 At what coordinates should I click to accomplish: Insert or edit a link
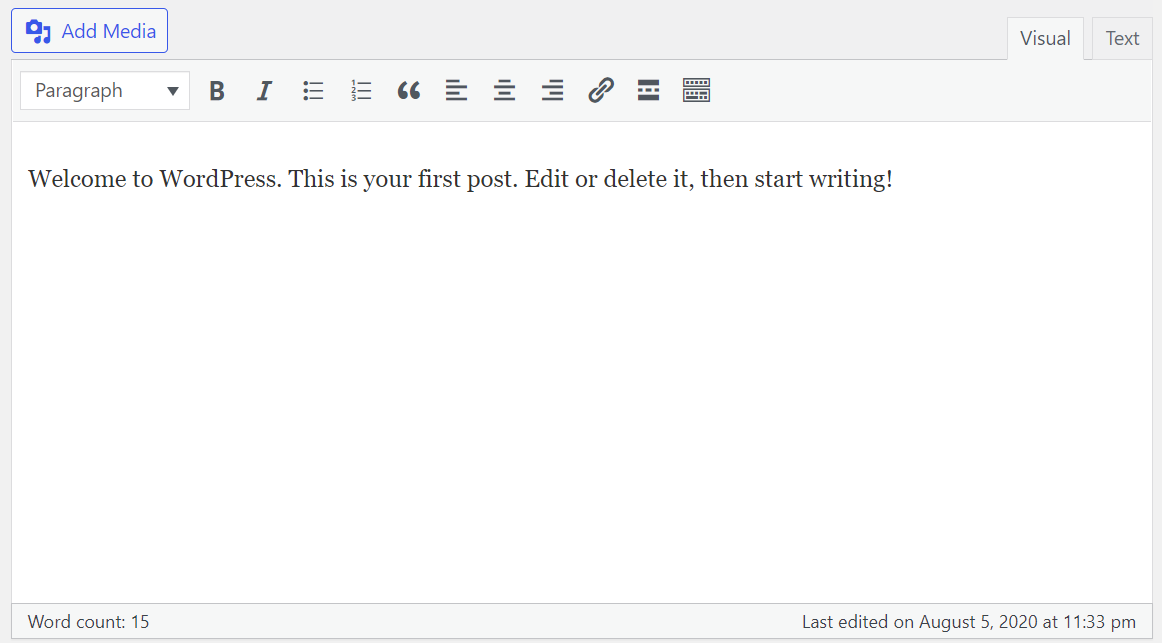point(601,90)
